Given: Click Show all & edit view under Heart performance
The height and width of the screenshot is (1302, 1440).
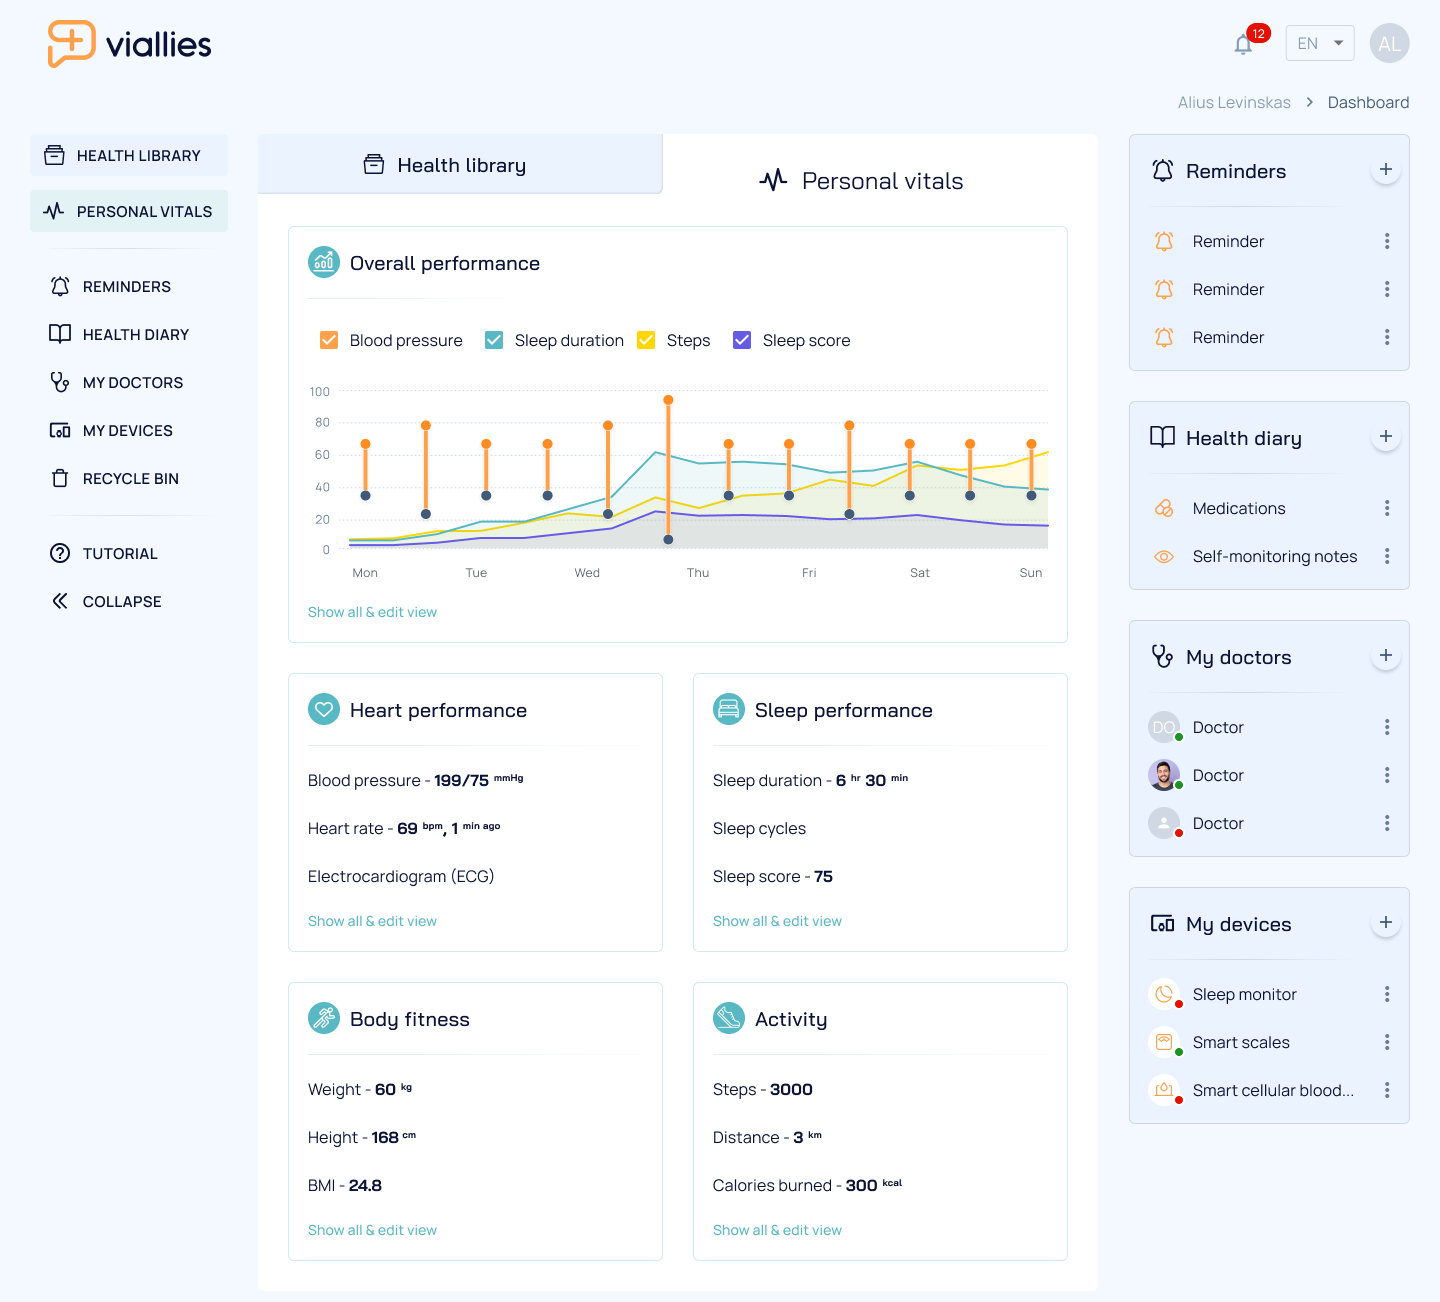Looking at the screenshot, I should (372, 921).
